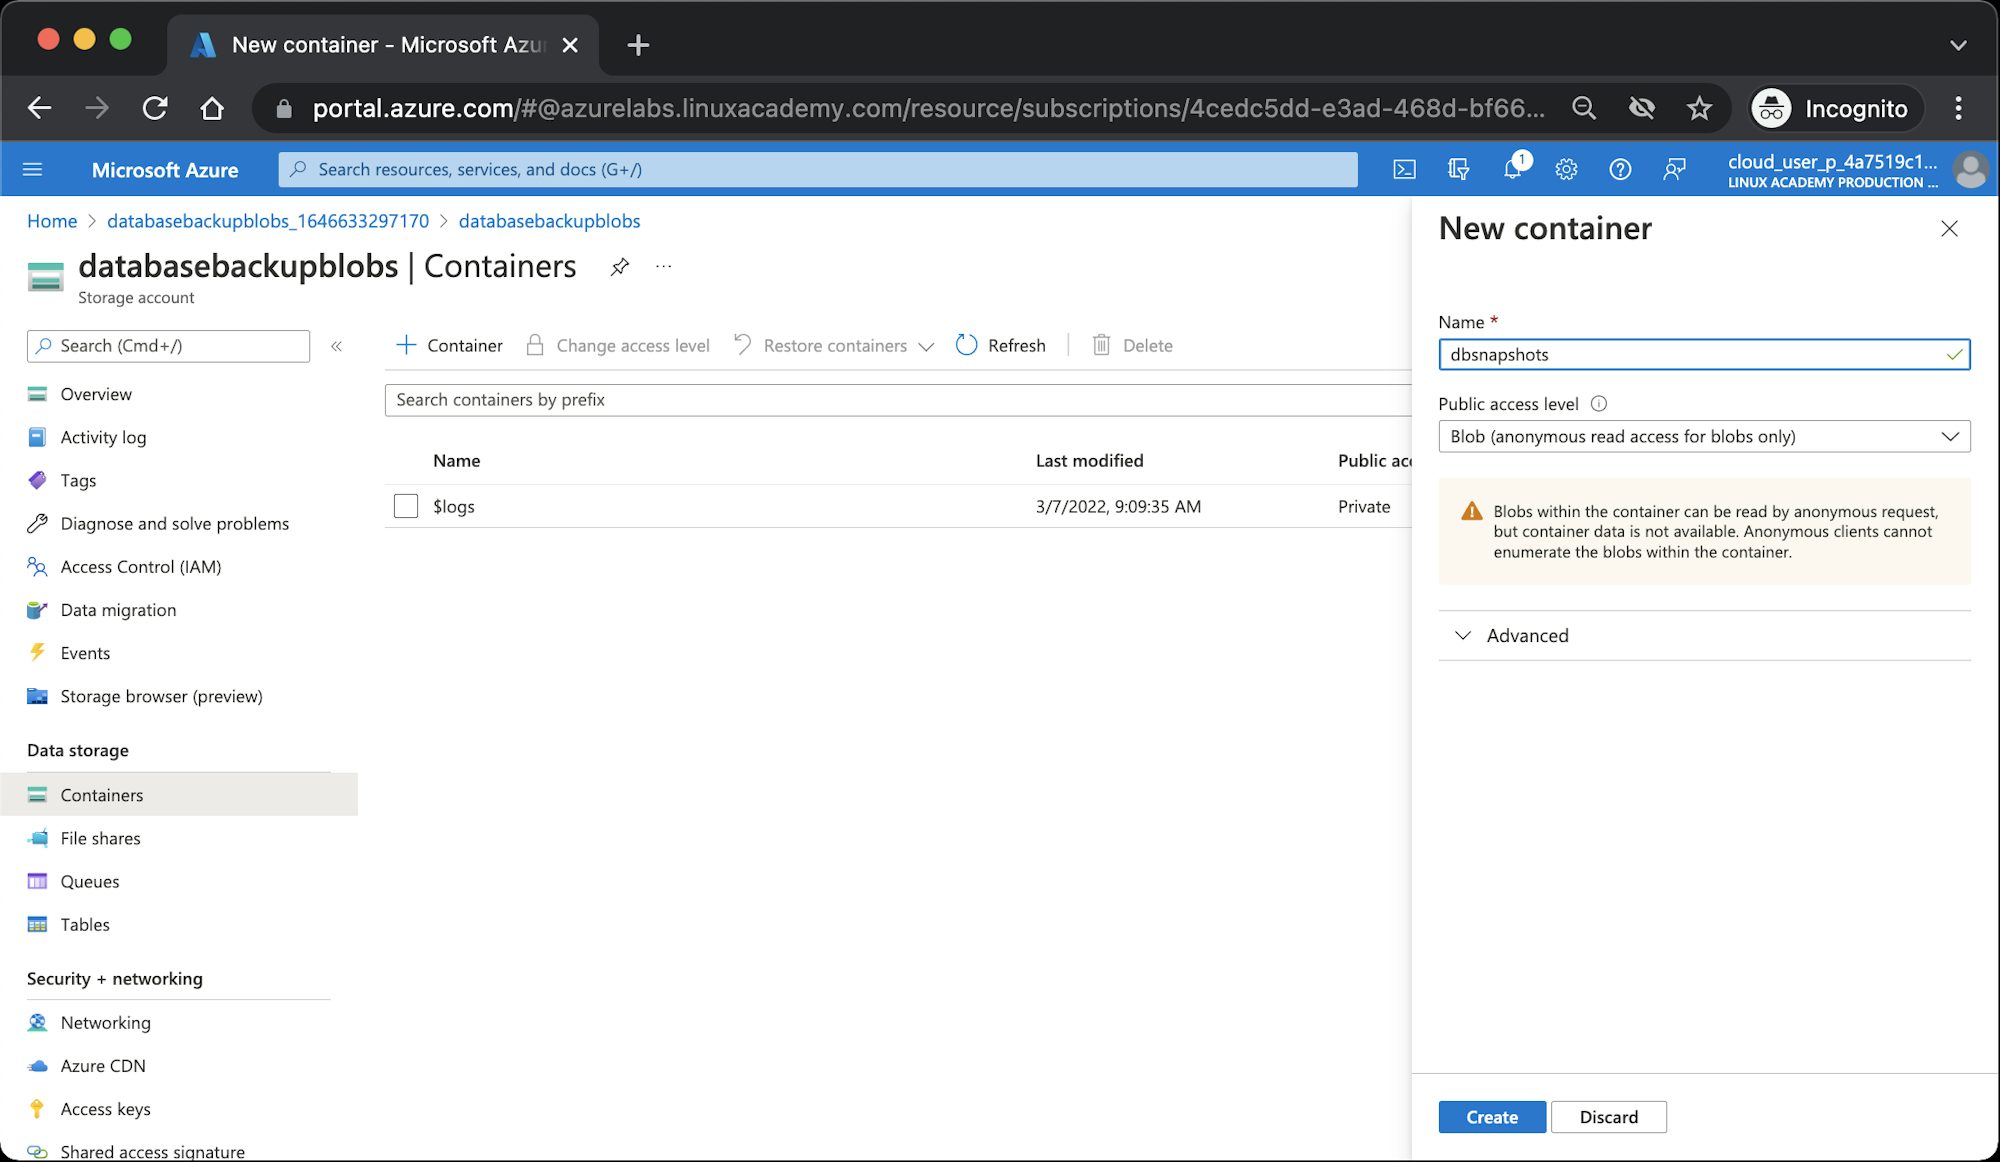This screenshot has width=2000, height=1162.
Task: Open the File shares section
Action: 100,838
